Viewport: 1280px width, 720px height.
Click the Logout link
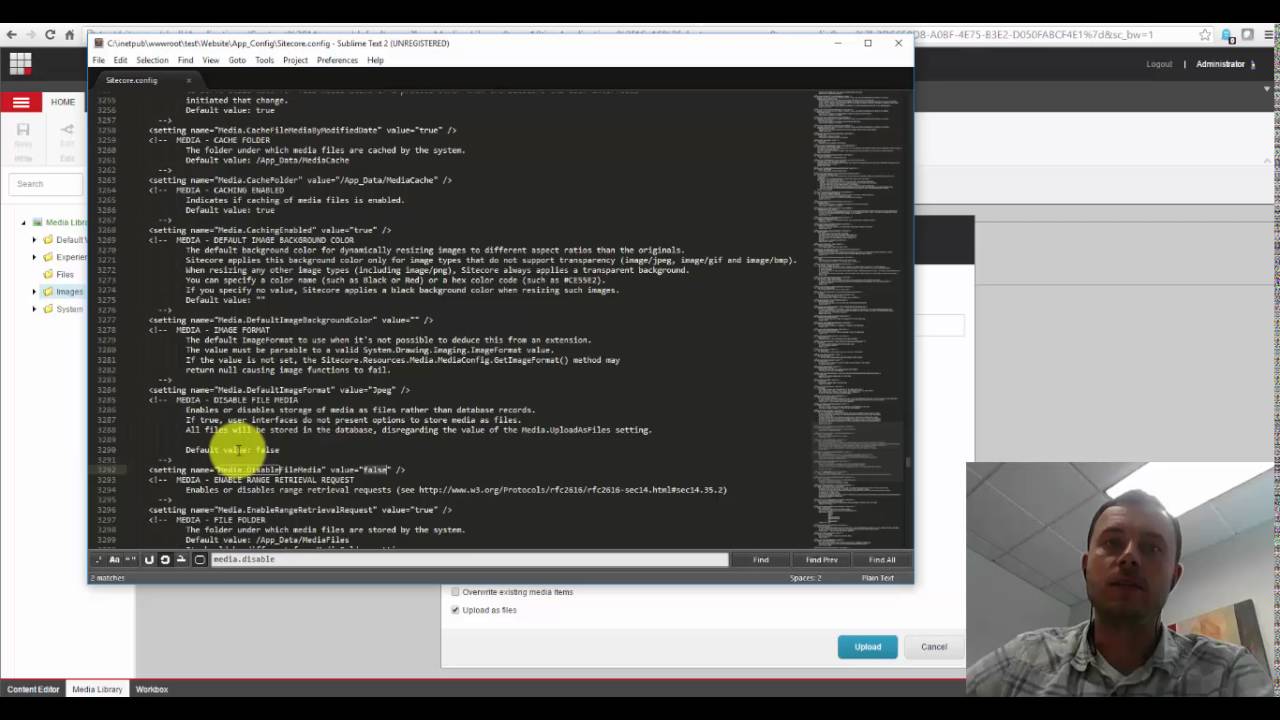tap(1159, 64)
